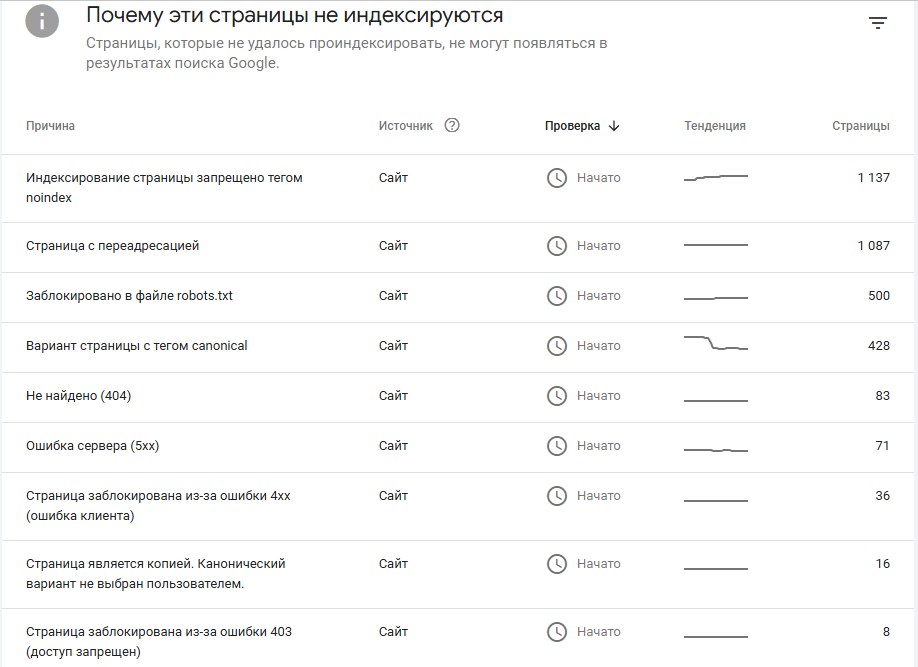Open the filter rows icon
The width and height of the screenshot is (918, 667).
click(878, 23)
